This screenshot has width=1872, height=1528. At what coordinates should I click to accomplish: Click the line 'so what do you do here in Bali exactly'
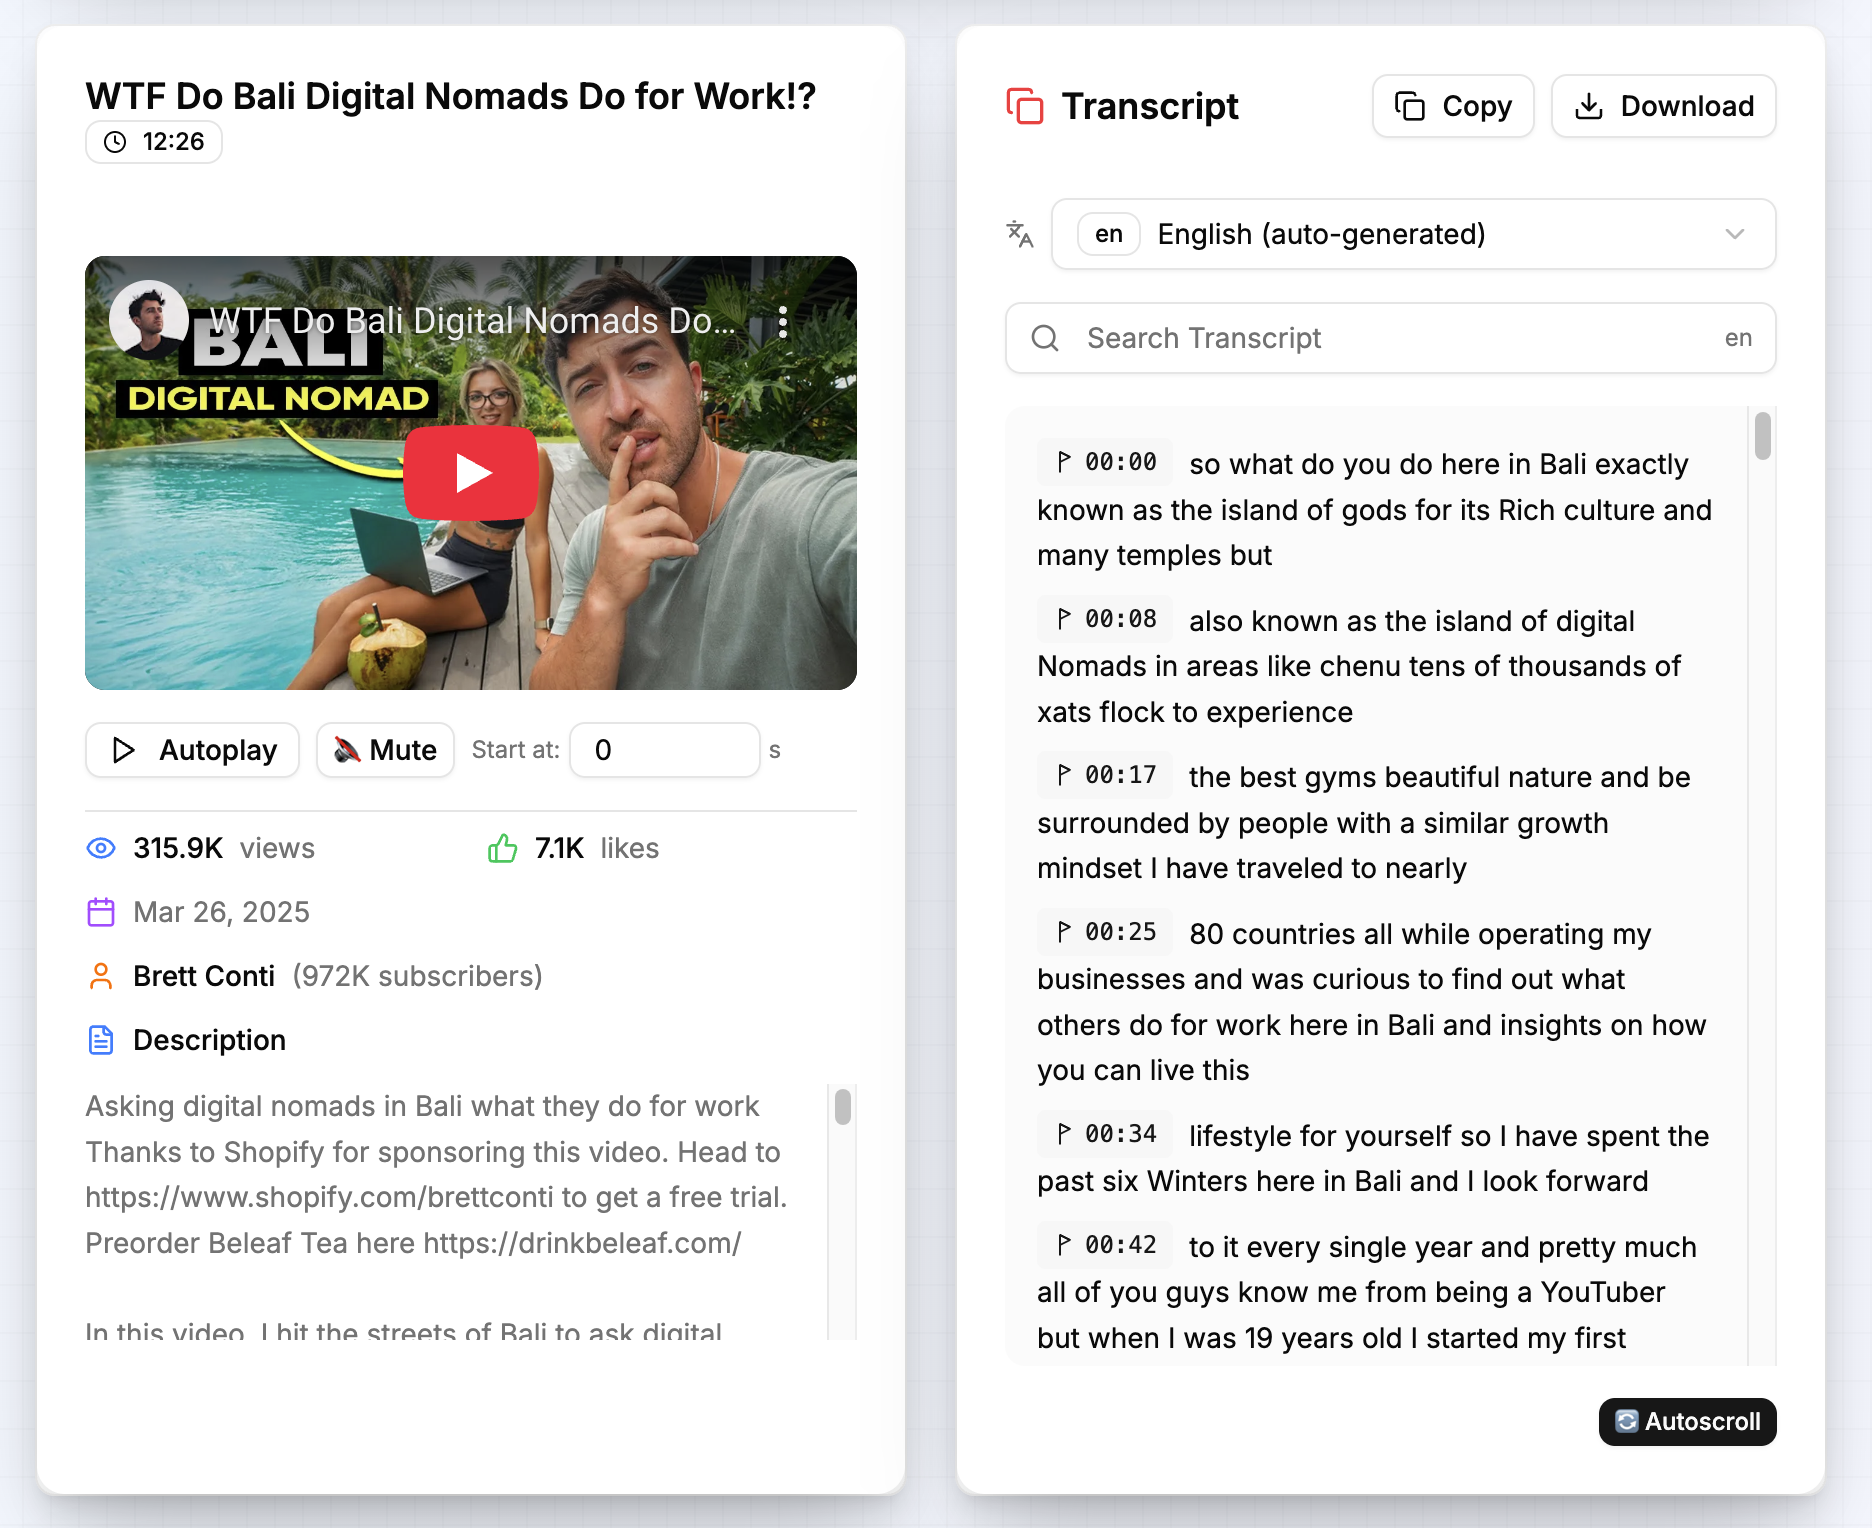1439,465
